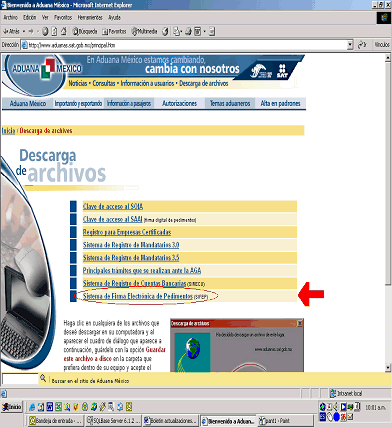This screenshot has height=428, width=392.
Task: Open Principales trámites ante la AGA link
Action: click(x=142, y=270)
